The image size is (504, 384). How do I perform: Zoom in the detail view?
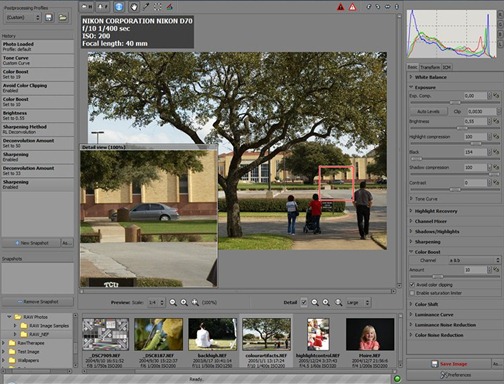click(326, 302)
